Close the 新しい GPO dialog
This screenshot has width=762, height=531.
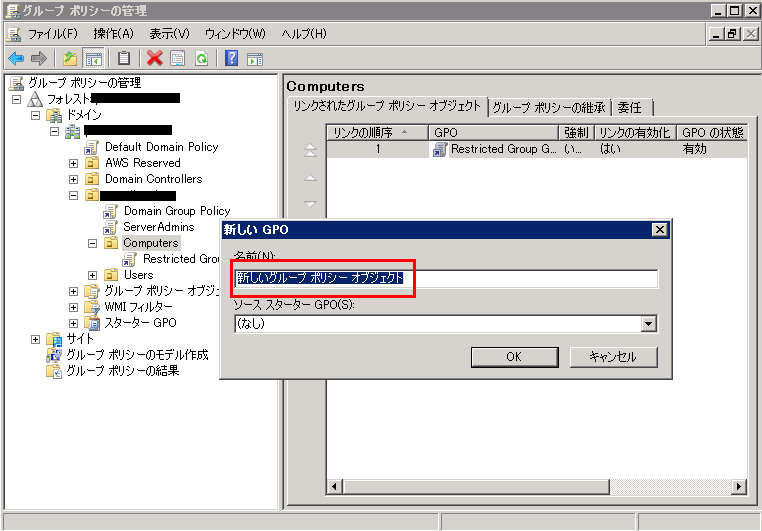click(659, 230)
